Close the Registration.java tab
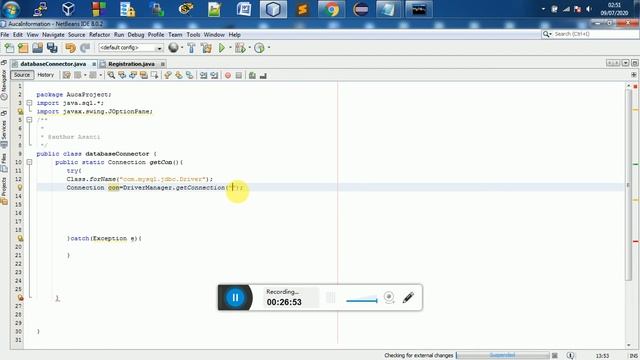Screen dimensions: 640x360 tap(163, 64)
